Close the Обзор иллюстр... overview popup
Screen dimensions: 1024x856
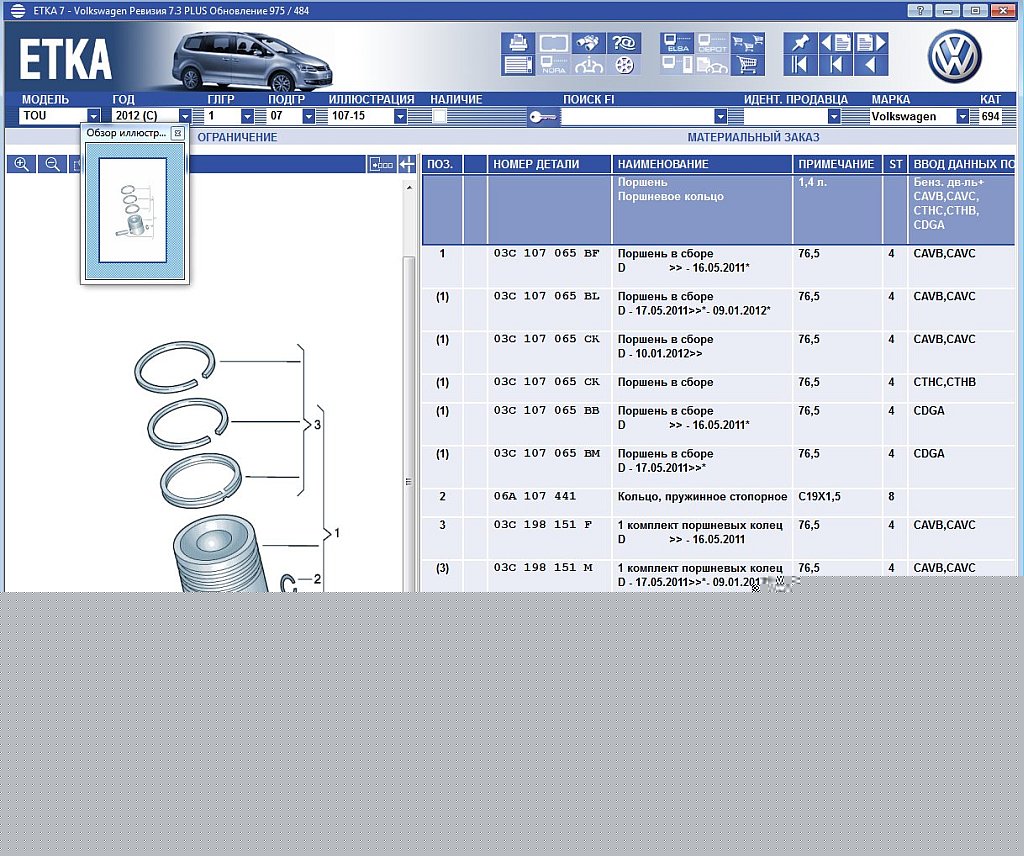point(178,133)
